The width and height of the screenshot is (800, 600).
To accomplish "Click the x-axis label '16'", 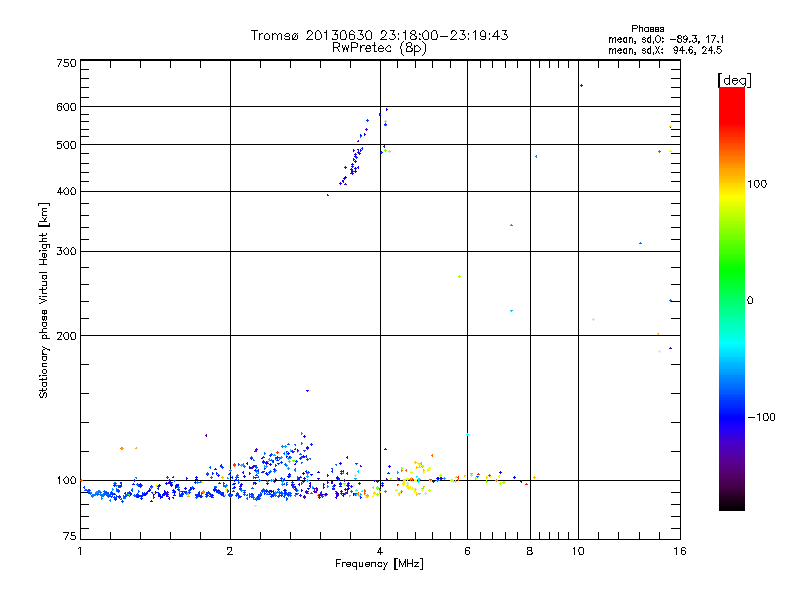I will point(680,551).
